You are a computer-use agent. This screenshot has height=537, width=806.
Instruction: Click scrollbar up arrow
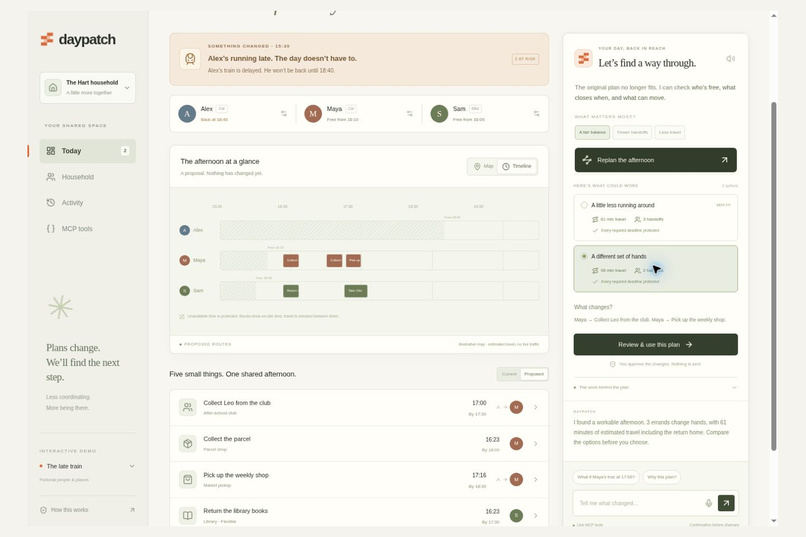(774, 16)
